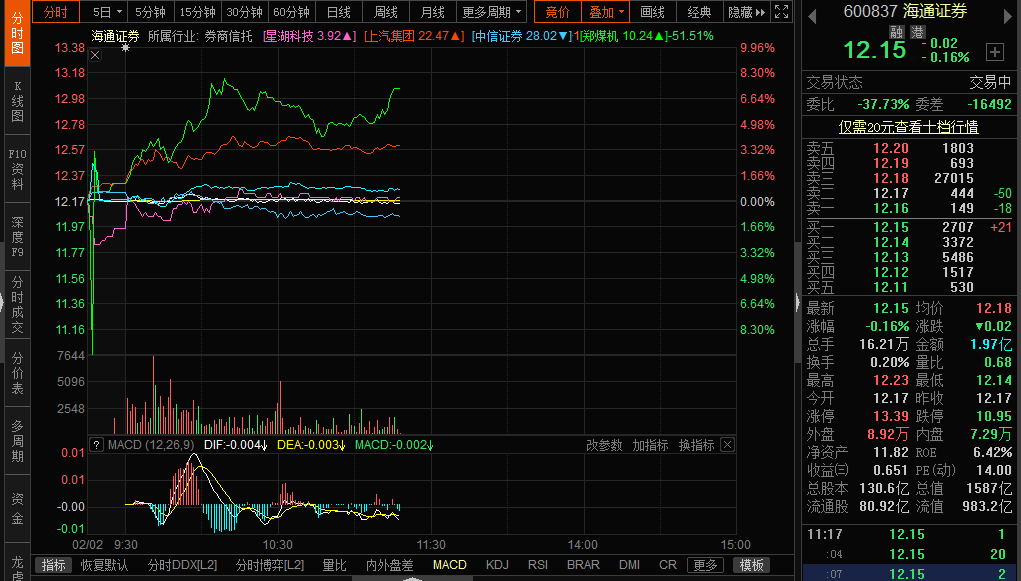Toggle the 竞价 auction view
Screen dimensions: 1021x581
(x=557, y=12)
